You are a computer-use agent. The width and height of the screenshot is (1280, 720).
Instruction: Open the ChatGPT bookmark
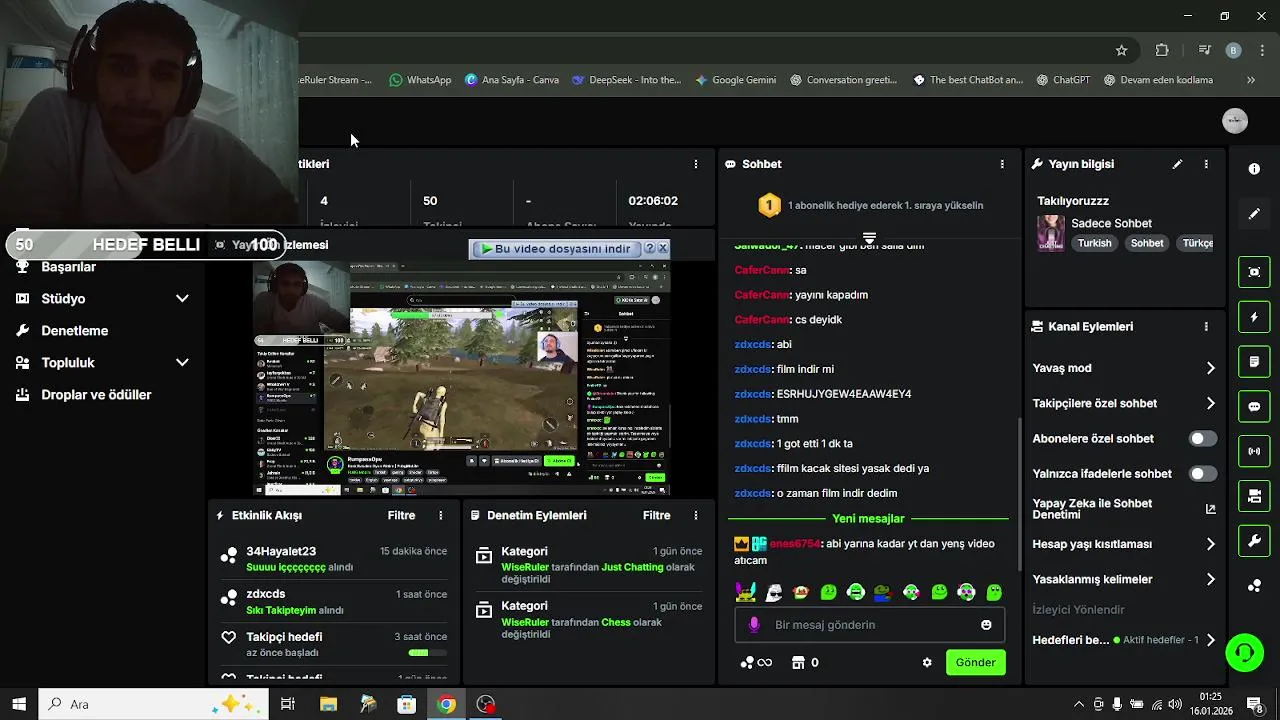(1063, 80)
